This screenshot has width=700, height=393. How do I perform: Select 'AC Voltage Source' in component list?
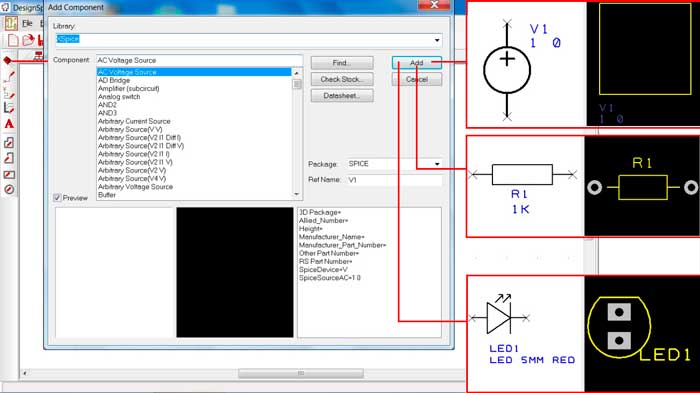194,72
